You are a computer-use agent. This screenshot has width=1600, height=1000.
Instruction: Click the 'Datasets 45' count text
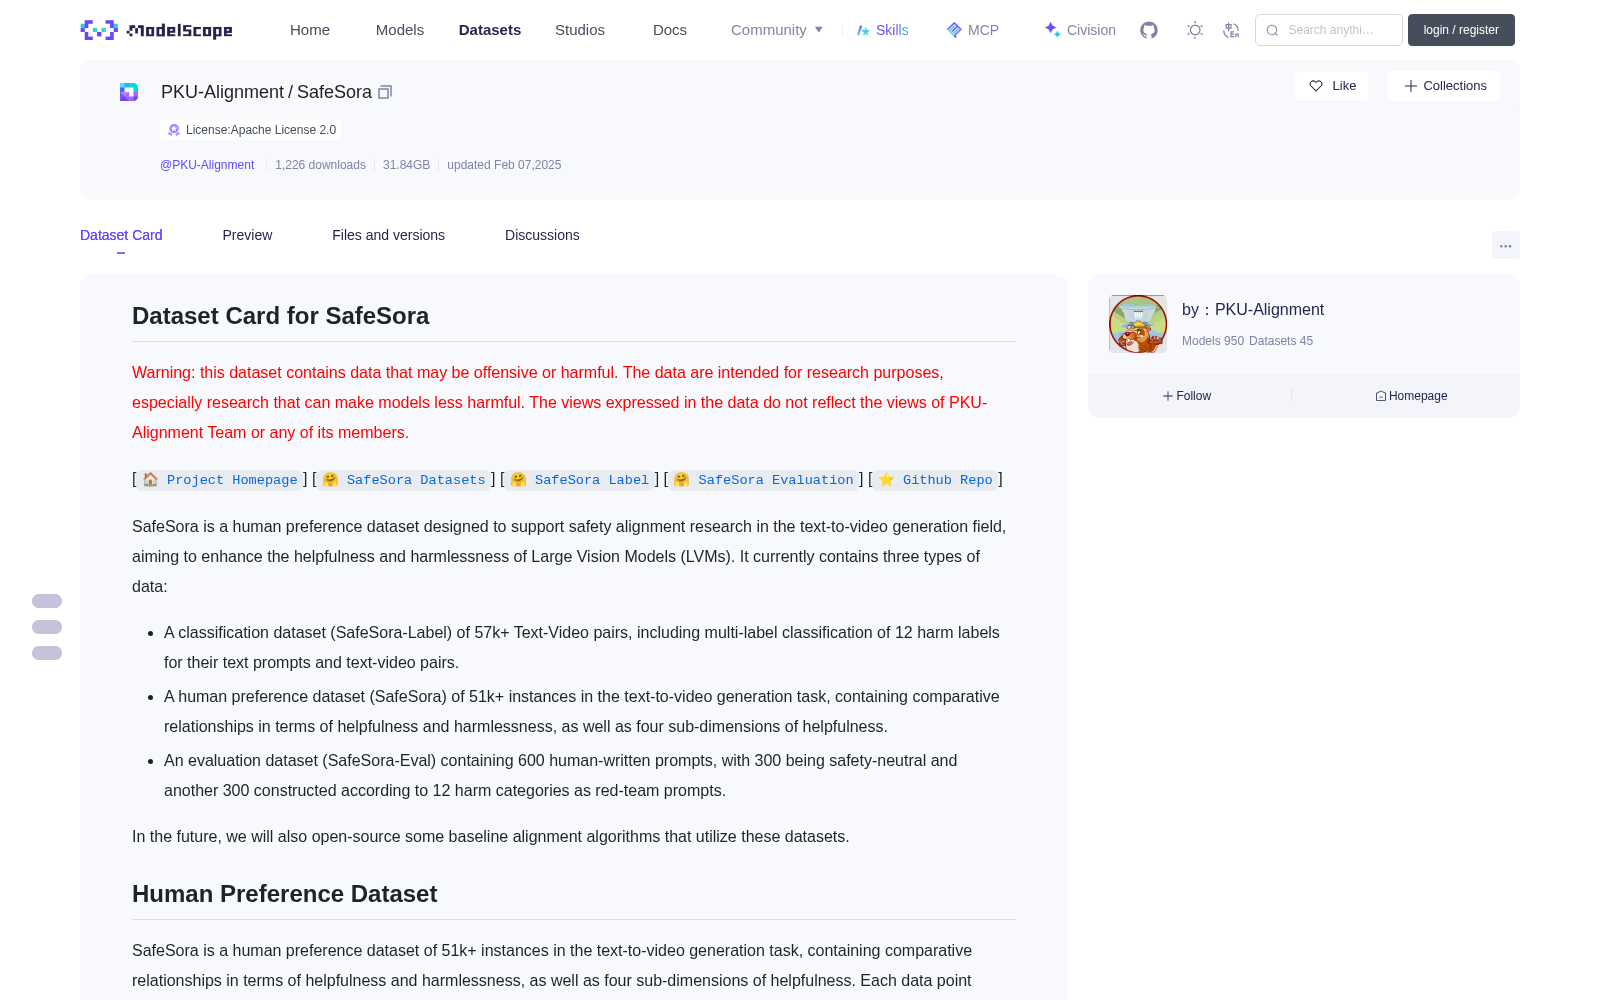1281,341
